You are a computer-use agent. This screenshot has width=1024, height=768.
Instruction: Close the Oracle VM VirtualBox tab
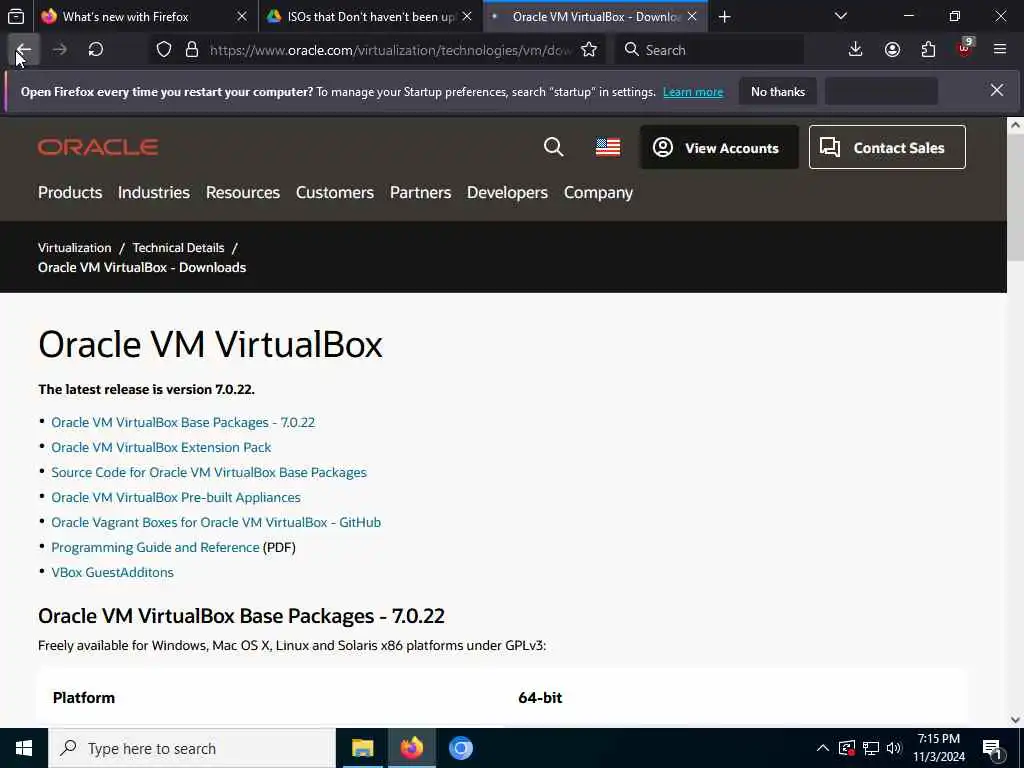(692, 16)
